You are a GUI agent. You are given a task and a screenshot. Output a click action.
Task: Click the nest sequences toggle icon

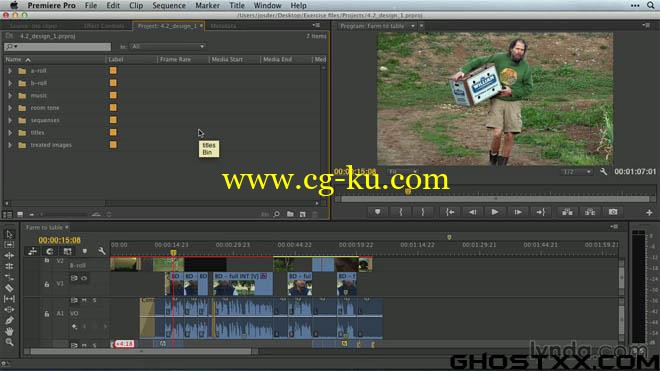click(x=32, y=251)
